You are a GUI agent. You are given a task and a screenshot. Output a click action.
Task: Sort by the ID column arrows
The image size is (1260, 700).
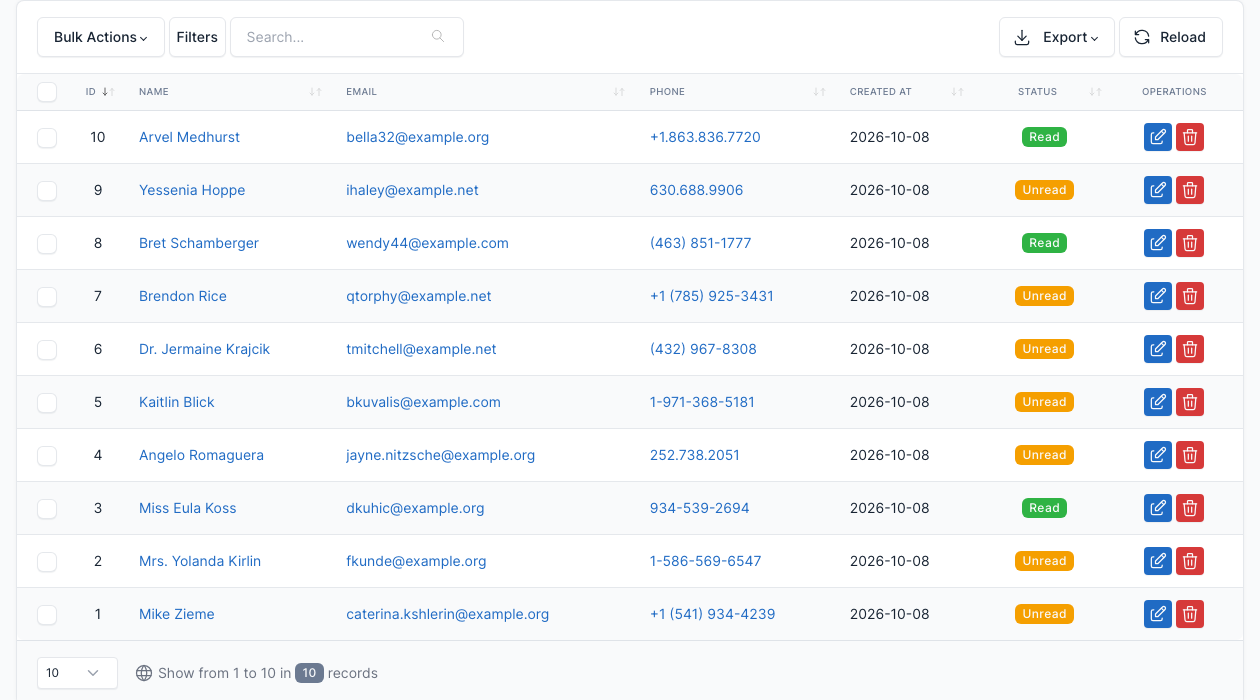108,92
